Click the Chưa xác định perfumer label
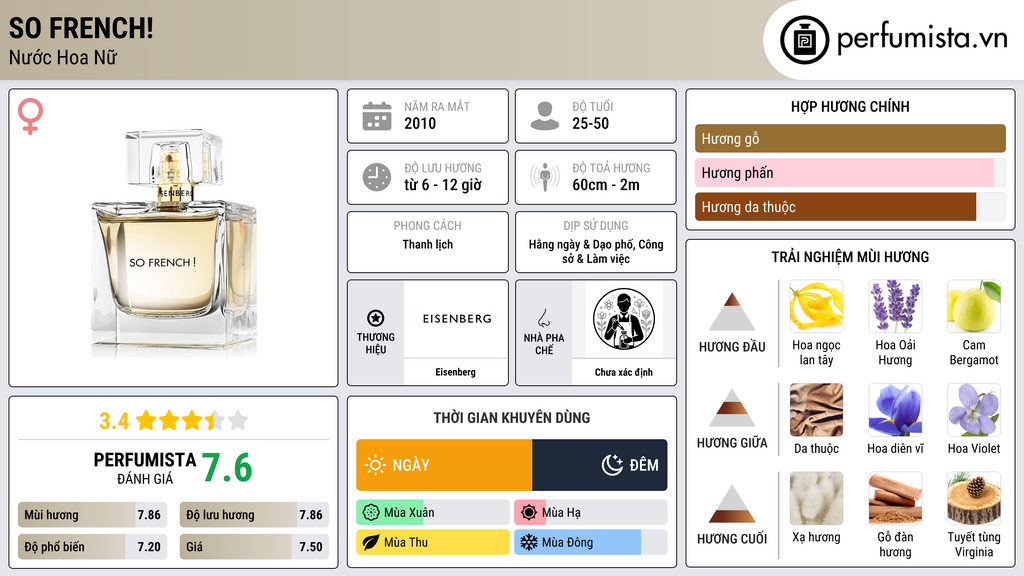The image size is (1024, 576). pyautogui.click(x=624, y=372)
